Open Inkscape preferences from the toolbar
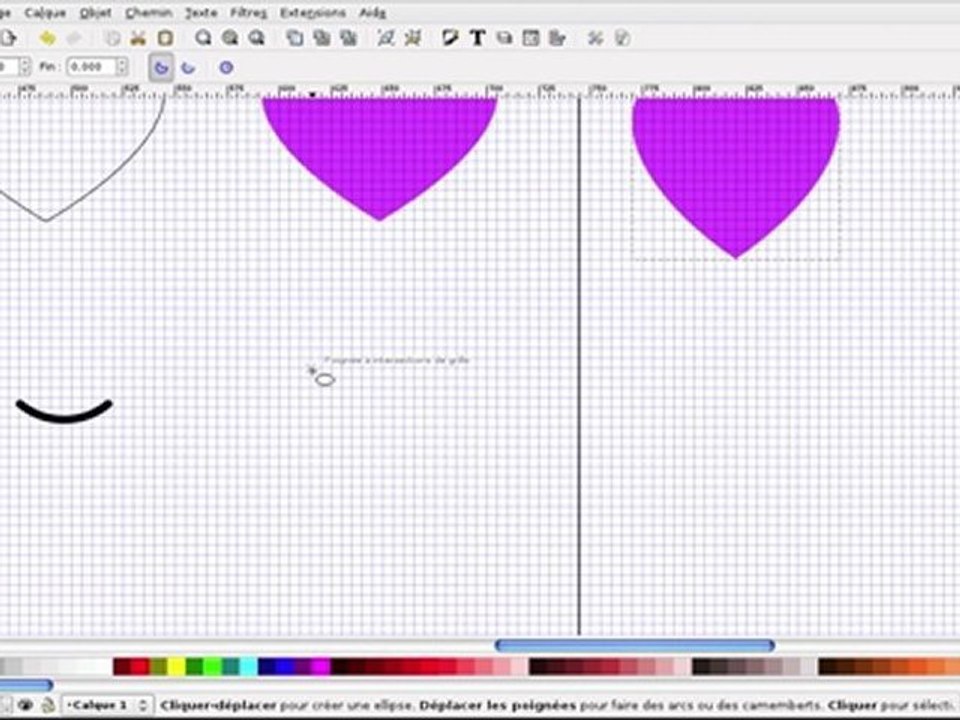 coord(595,39)
